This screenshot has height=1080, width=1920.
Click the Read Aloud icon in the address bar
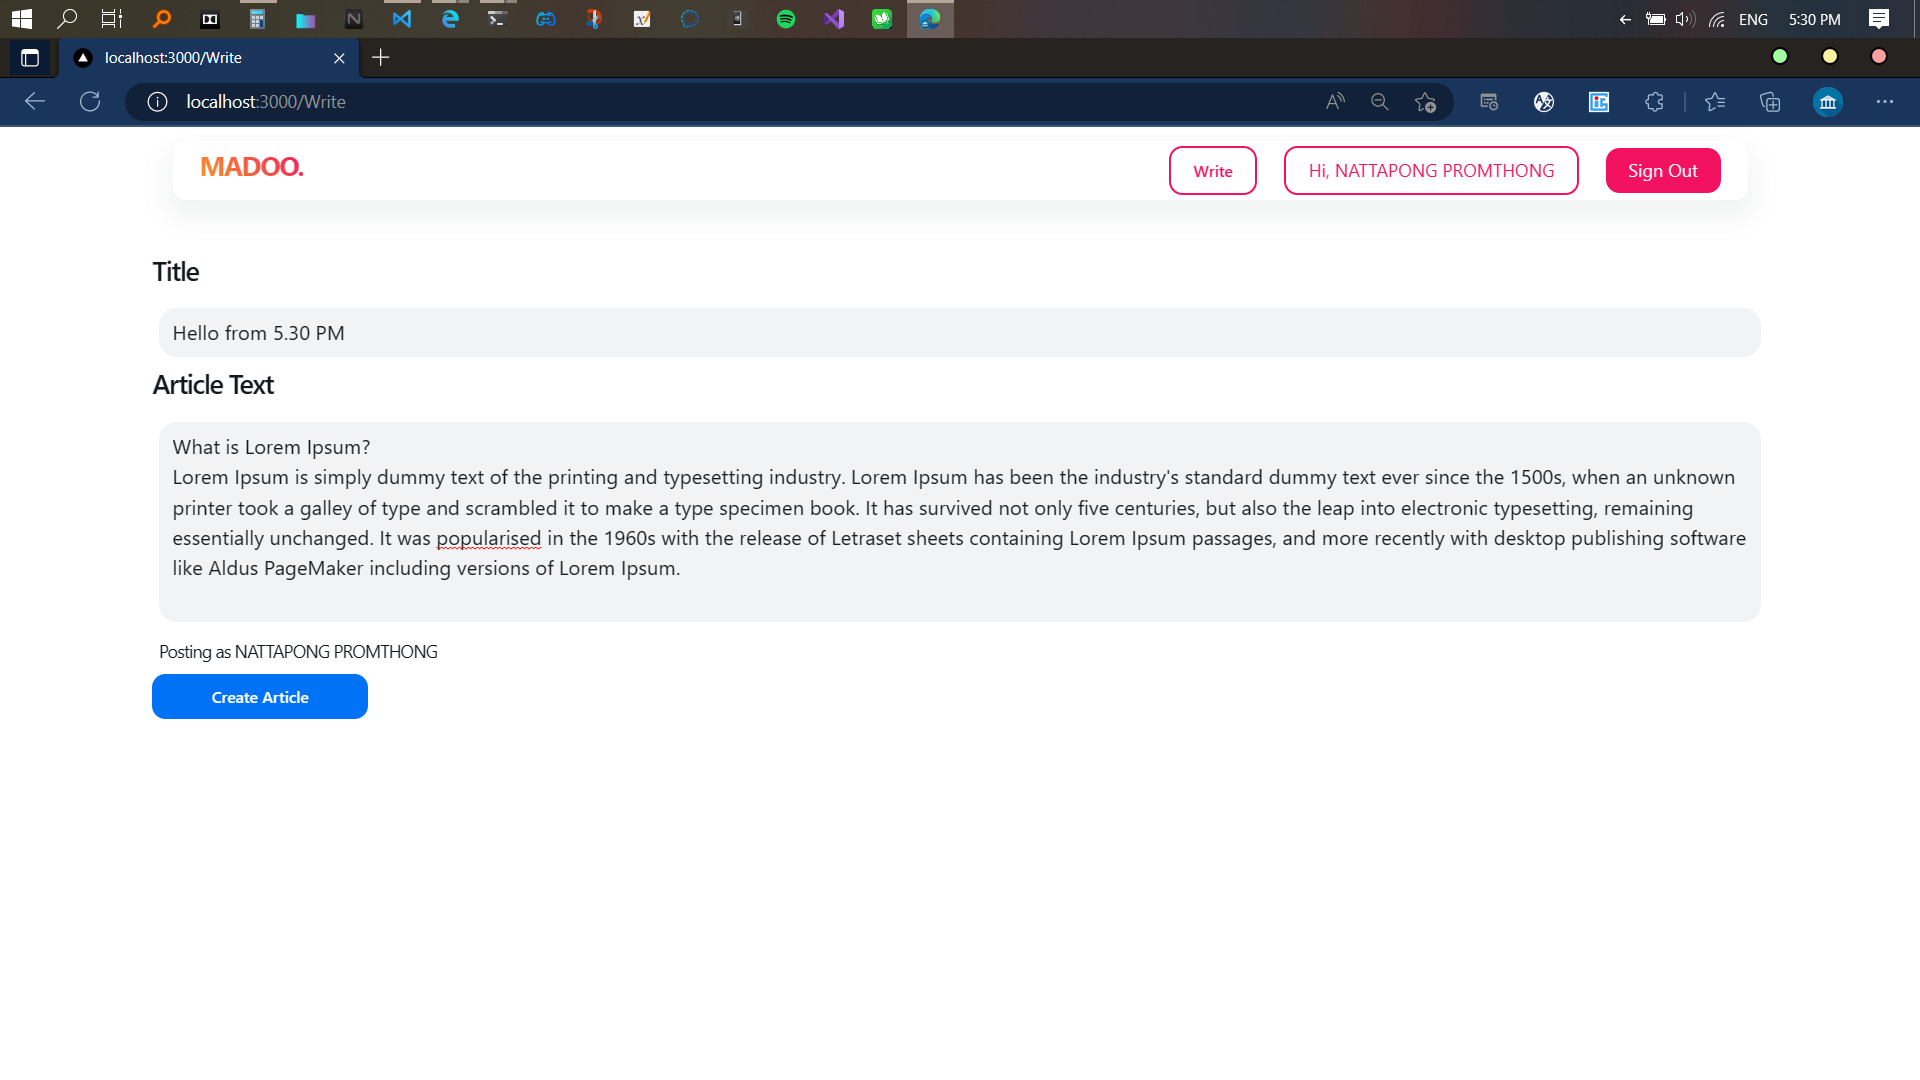[x=1335, y=102]
